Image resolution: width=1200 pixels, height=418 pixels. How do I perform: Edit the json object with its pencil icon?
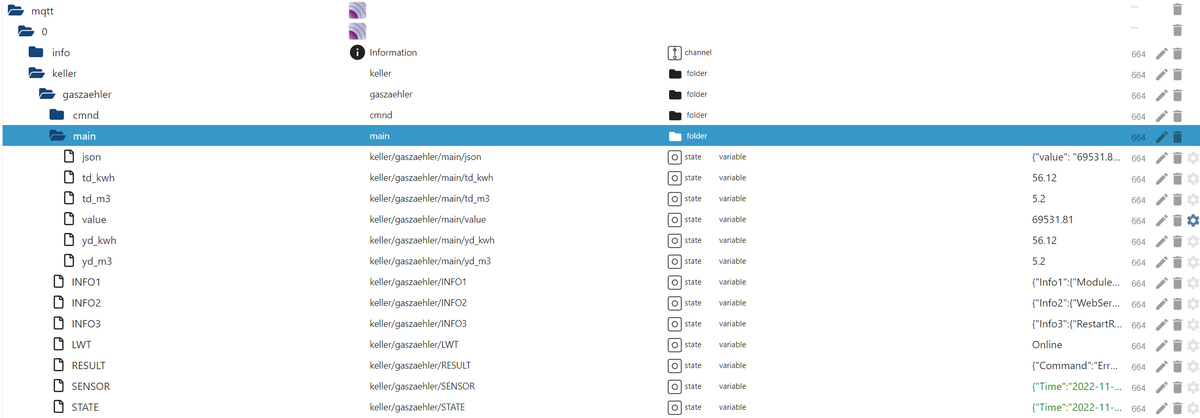(x=1161, y=158)
